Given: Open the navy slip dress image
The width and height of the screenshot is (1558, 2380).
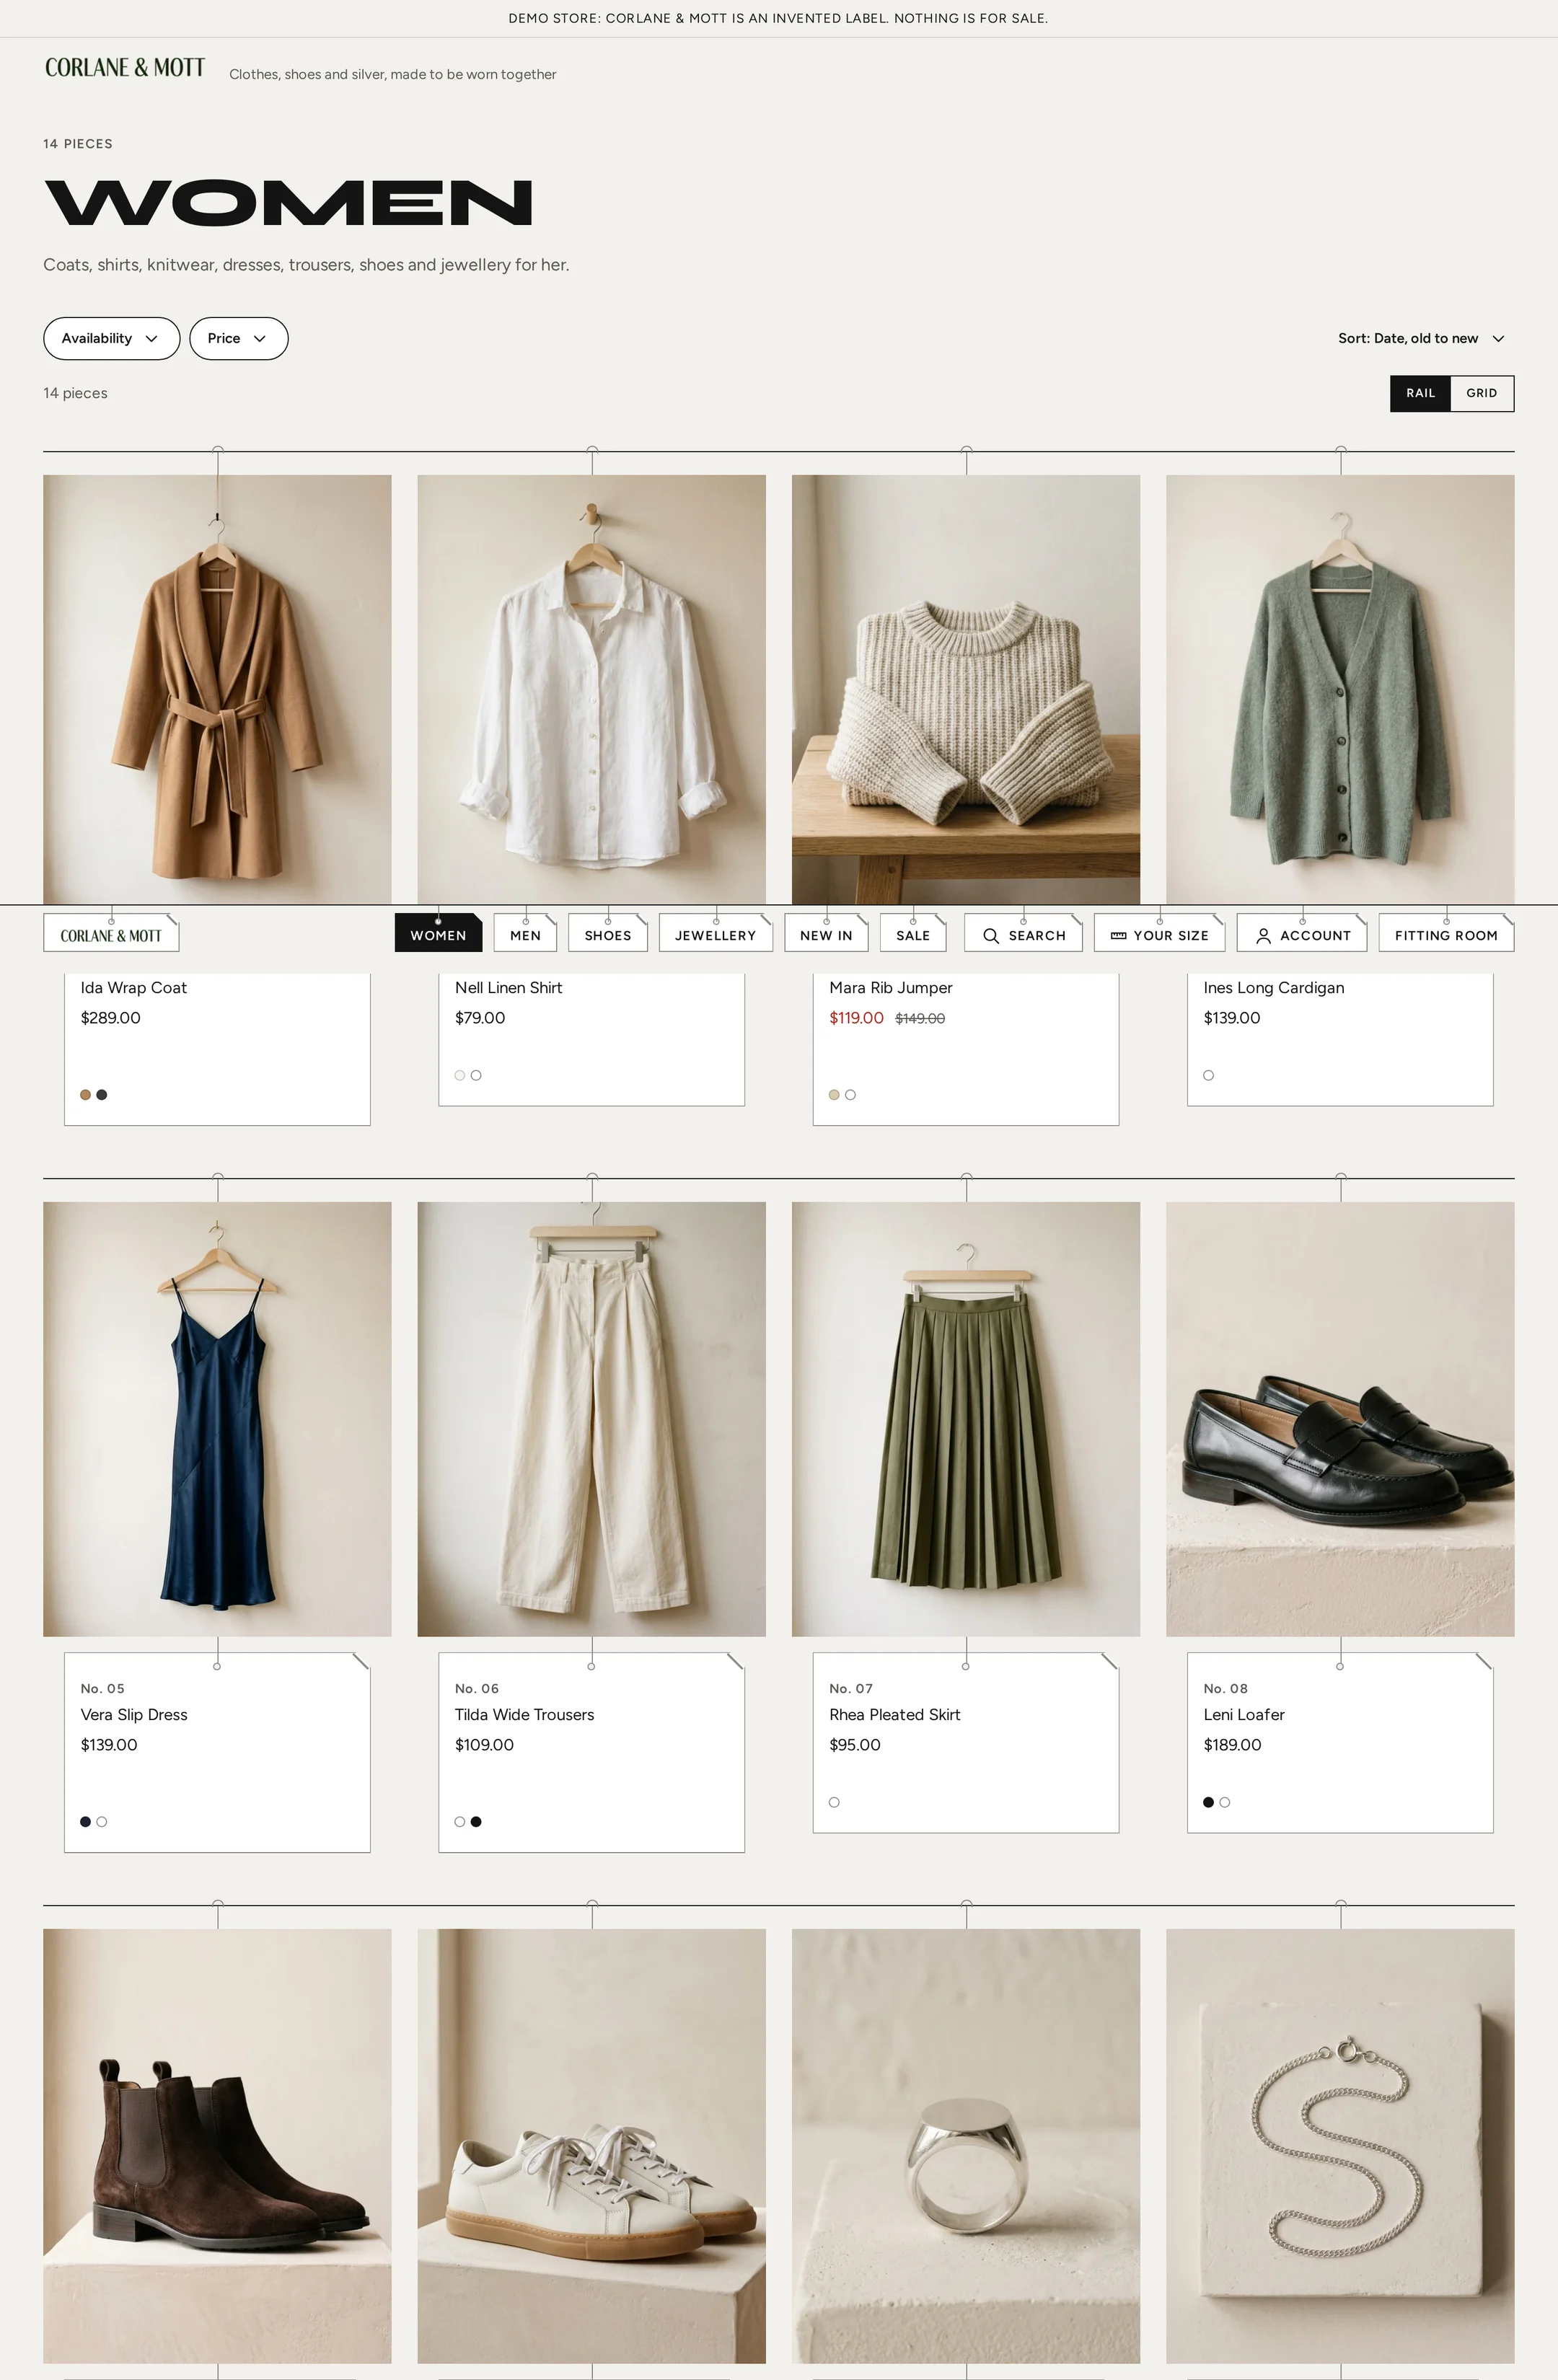Looking at the screenshot, I should coord(217,1419).
